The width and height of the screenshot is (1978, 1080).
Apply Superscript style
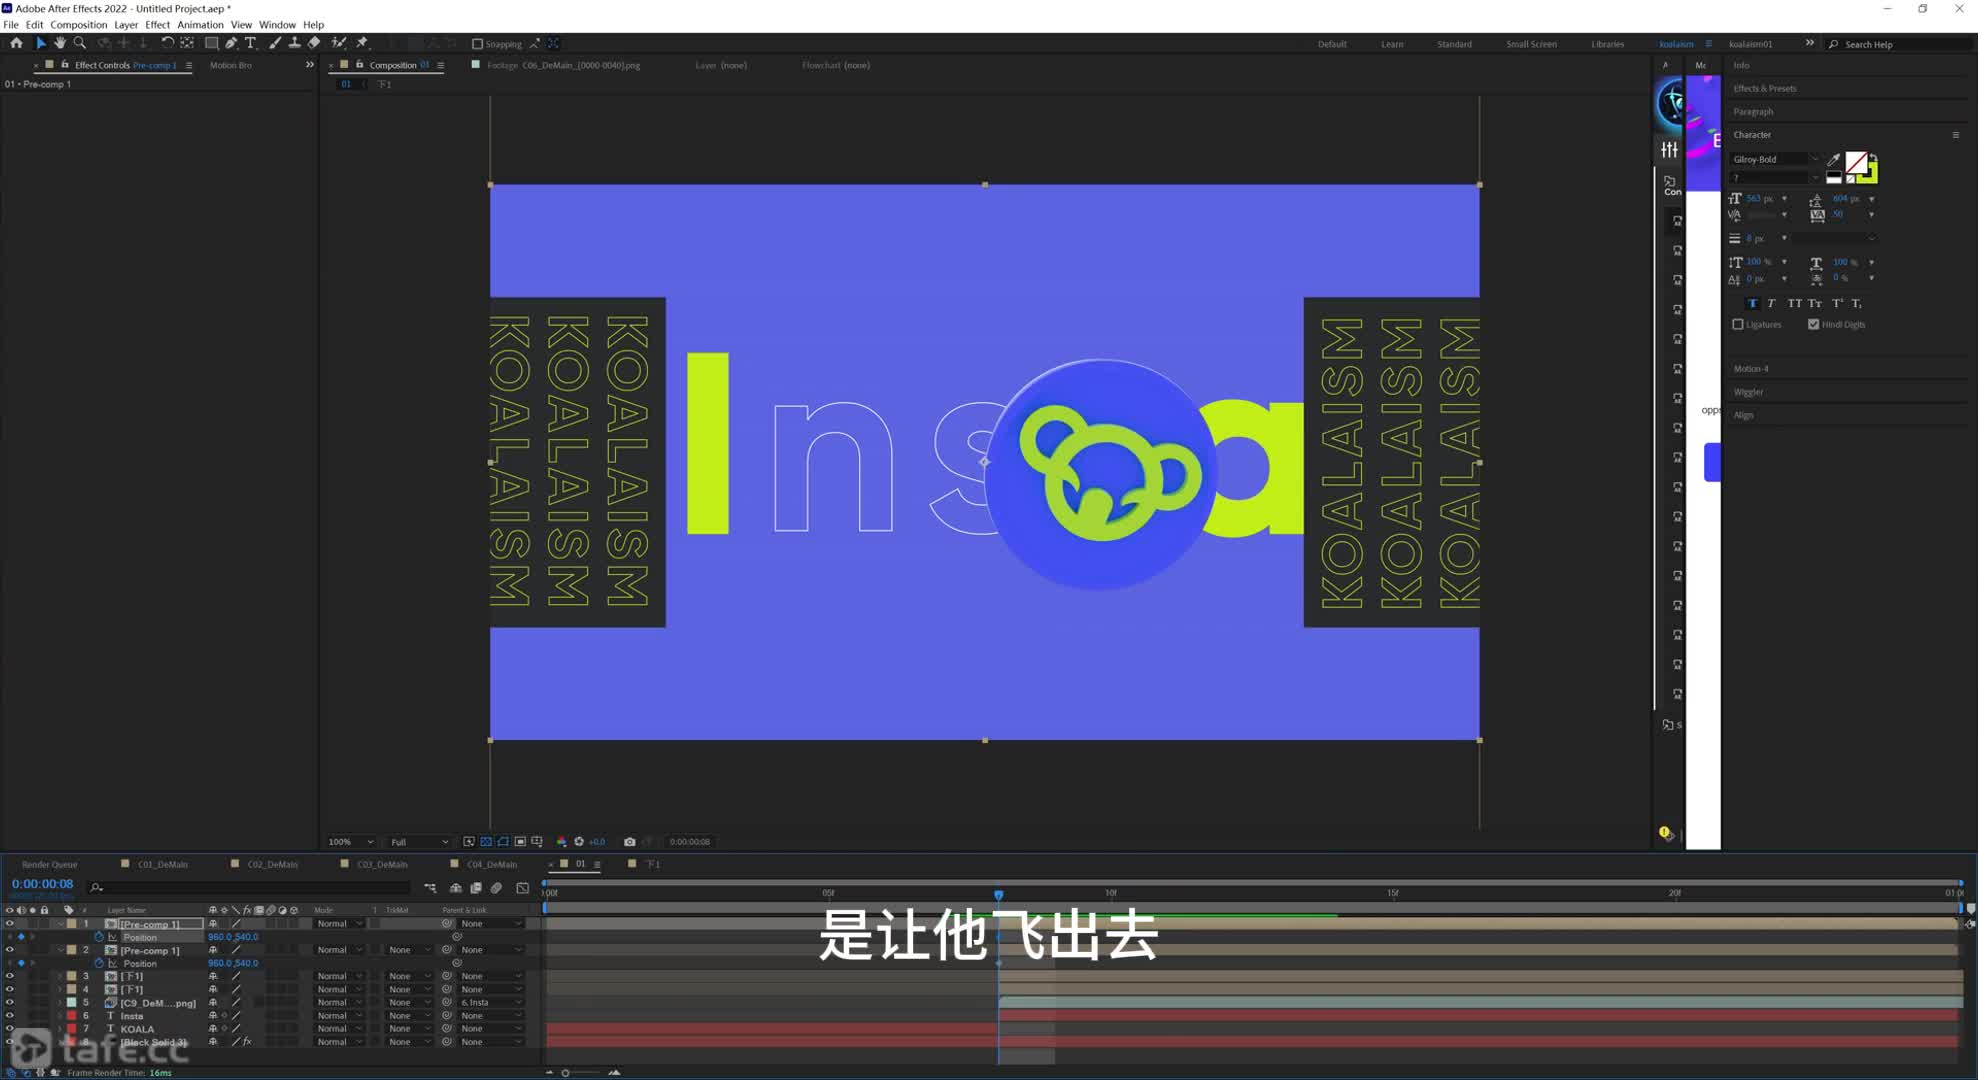(1837, 303)
